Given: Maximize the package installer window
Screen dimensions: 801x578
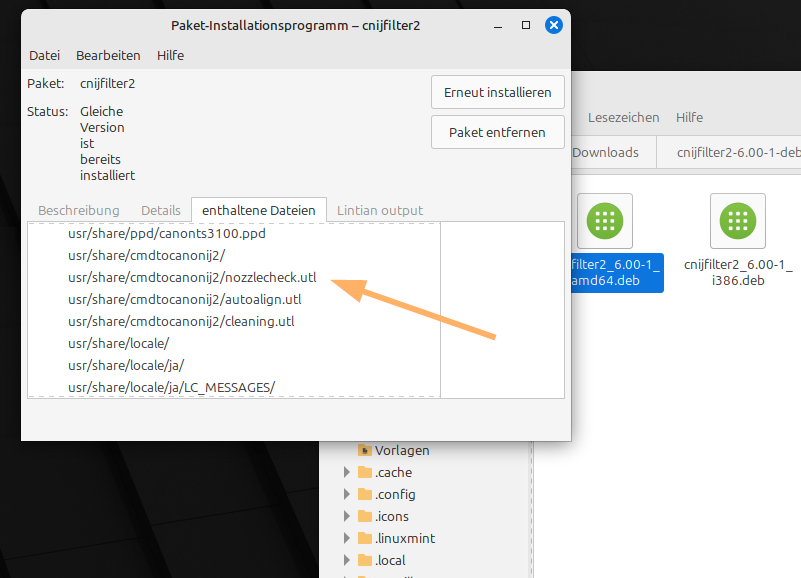Looking at the screenshot, I should click(x=526, y=26).
